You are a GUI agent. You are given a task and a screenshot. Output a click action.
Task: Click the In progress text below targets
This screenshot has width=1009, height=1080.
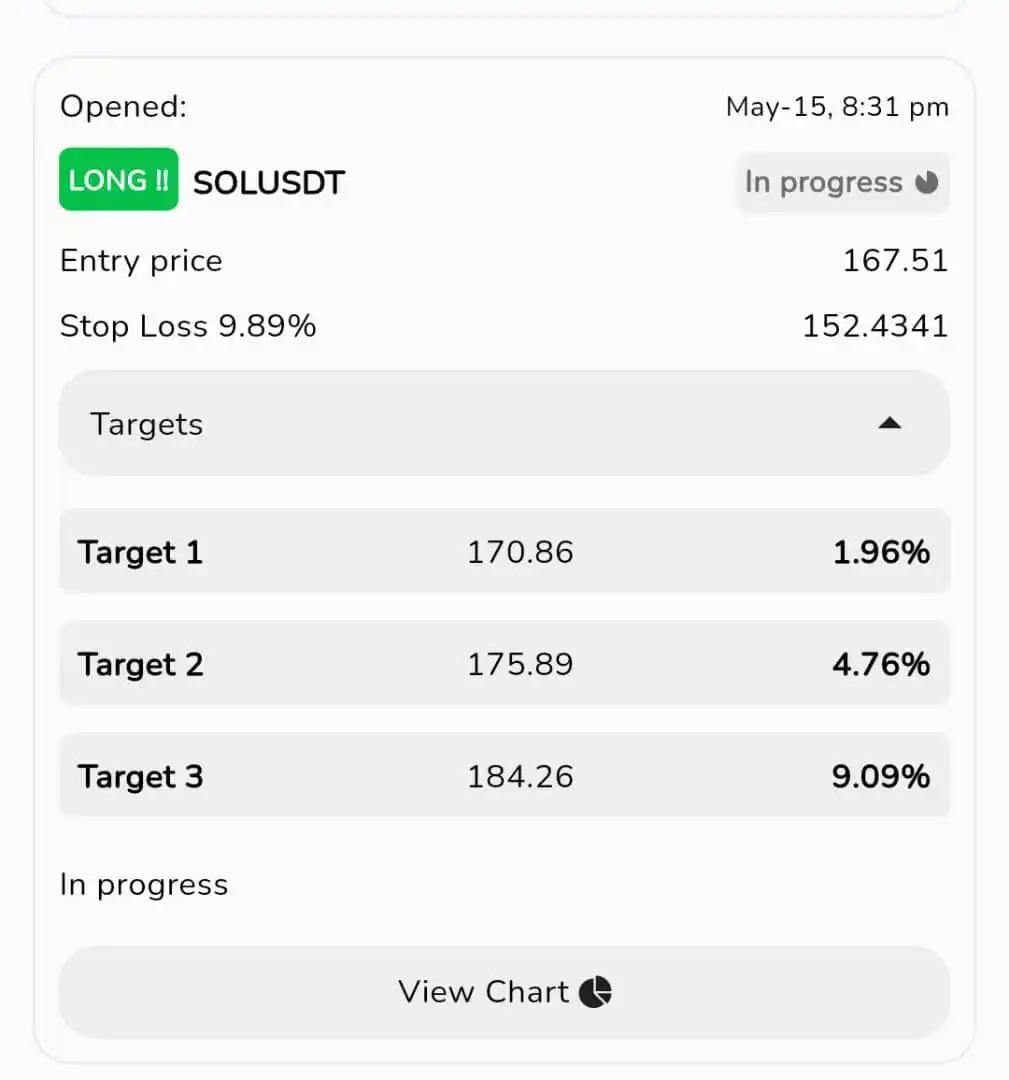(144, 885)
